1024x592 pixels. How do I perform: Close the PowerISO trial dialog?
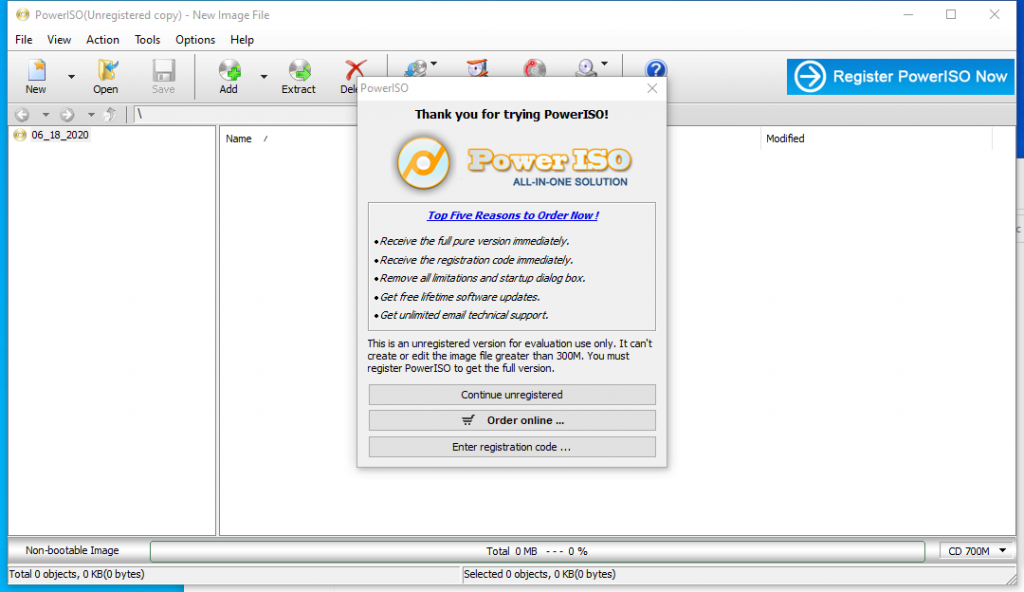pos(652,88)
